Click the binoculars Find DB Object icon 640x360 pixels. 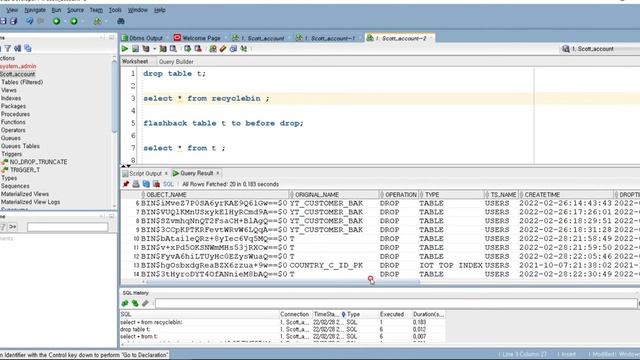[121, 21]
